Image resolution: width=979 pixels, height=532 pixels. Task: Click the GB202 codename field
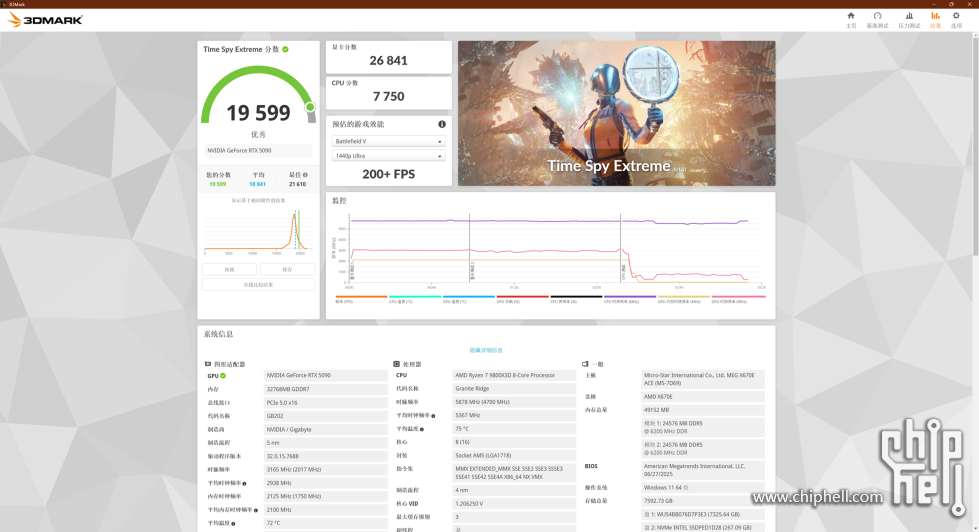click(x=325, y=416)
